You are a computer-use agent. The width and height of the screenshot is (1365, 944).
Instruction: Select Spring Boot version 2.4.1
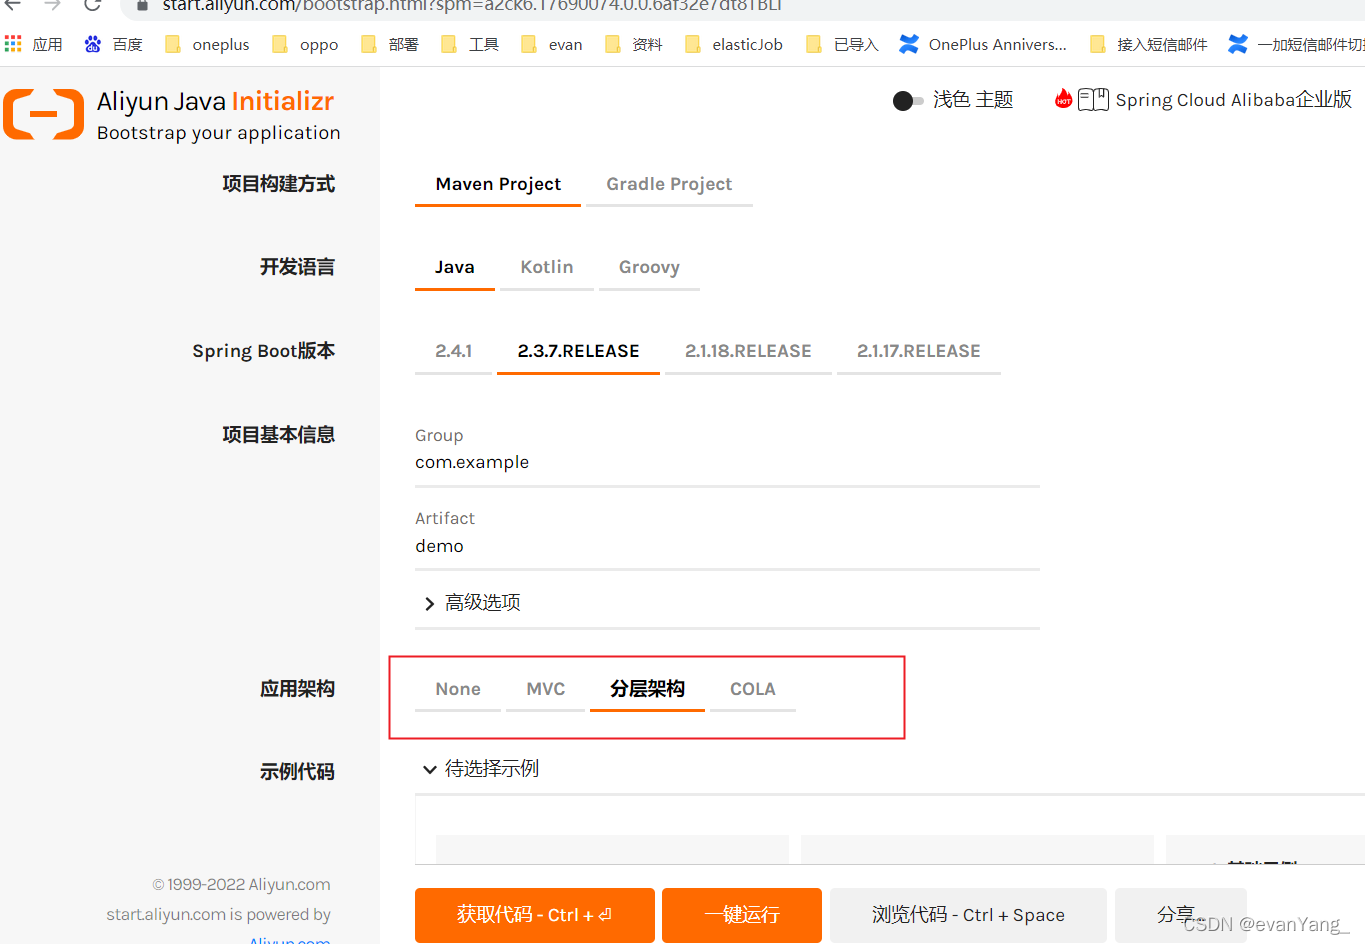(453, 352)
